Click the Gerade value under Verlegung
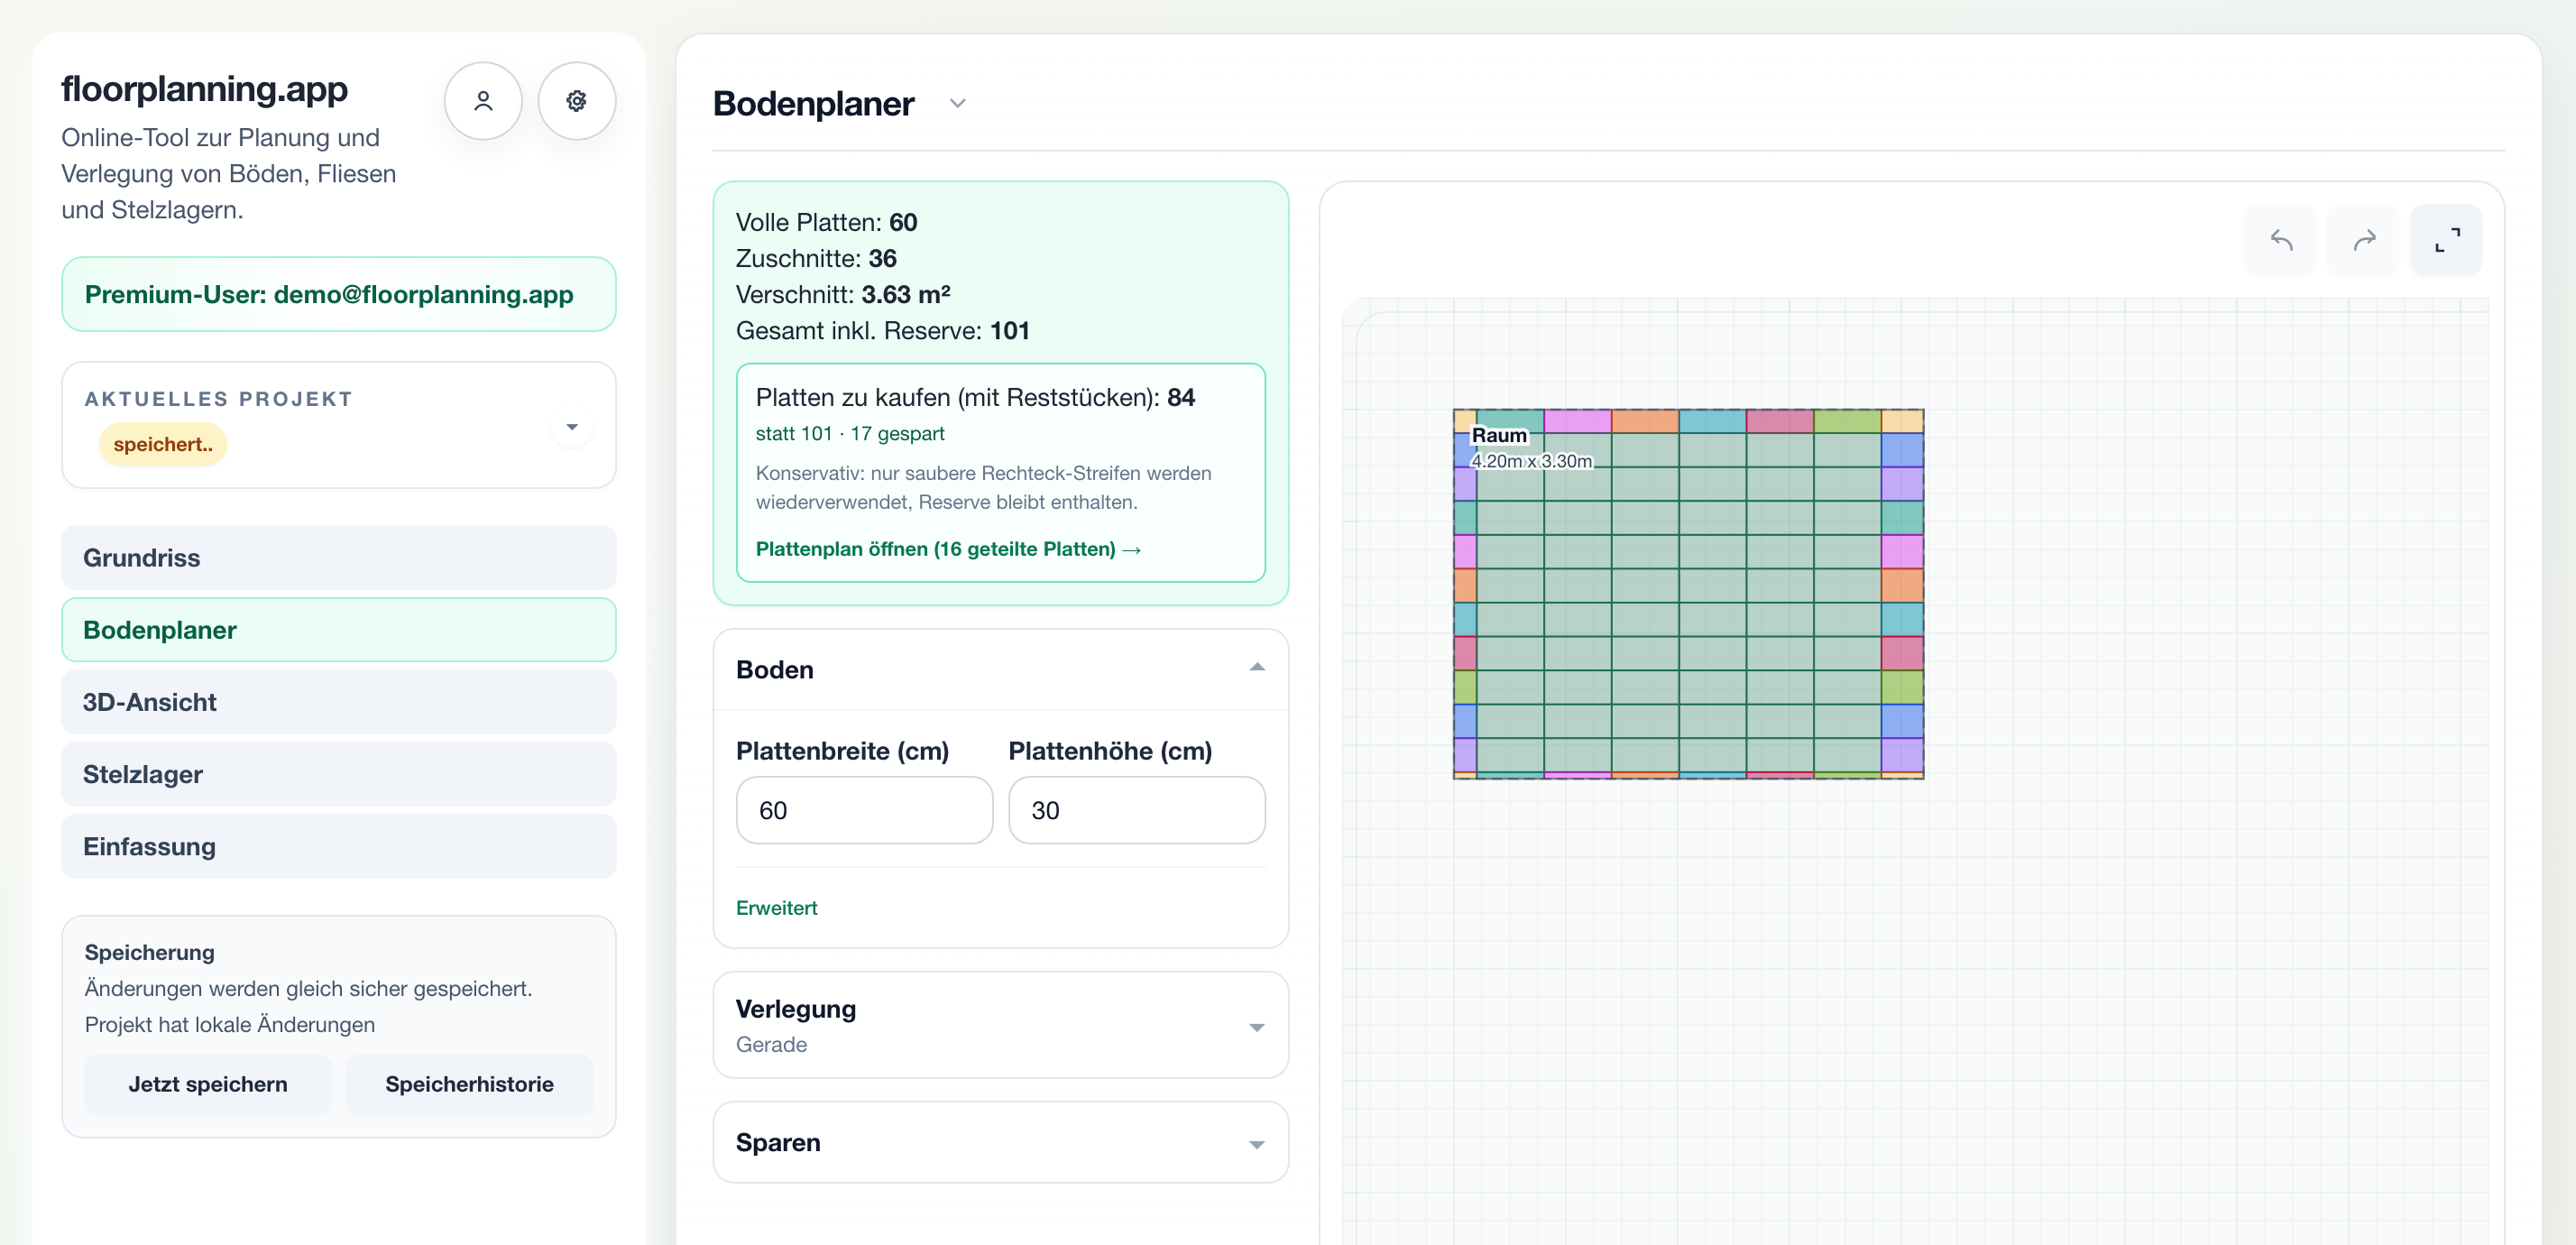 click(x=771, y=1044)
